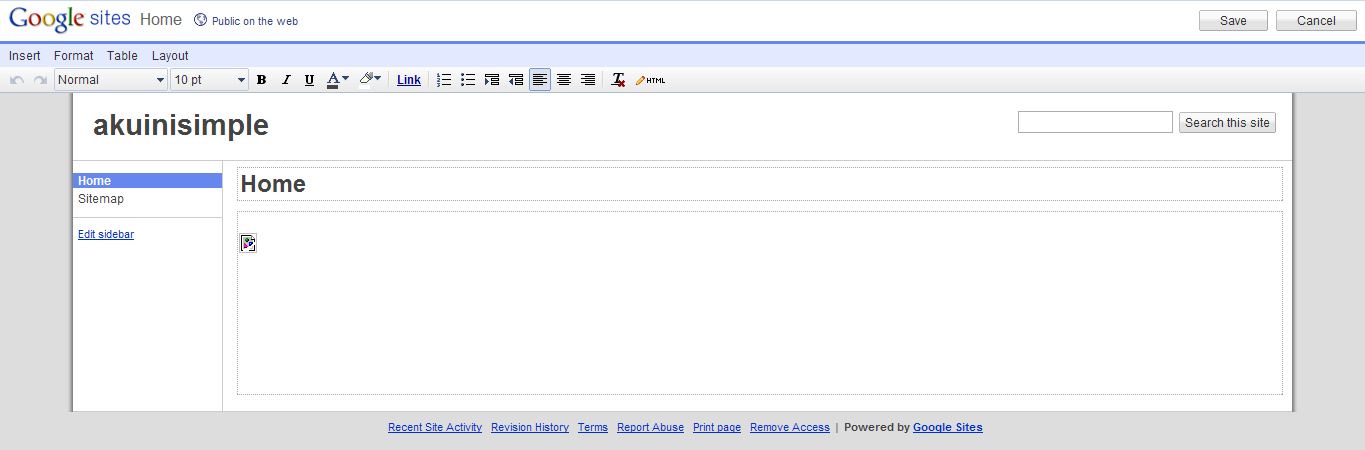Redo the last edit

(40, 80)
